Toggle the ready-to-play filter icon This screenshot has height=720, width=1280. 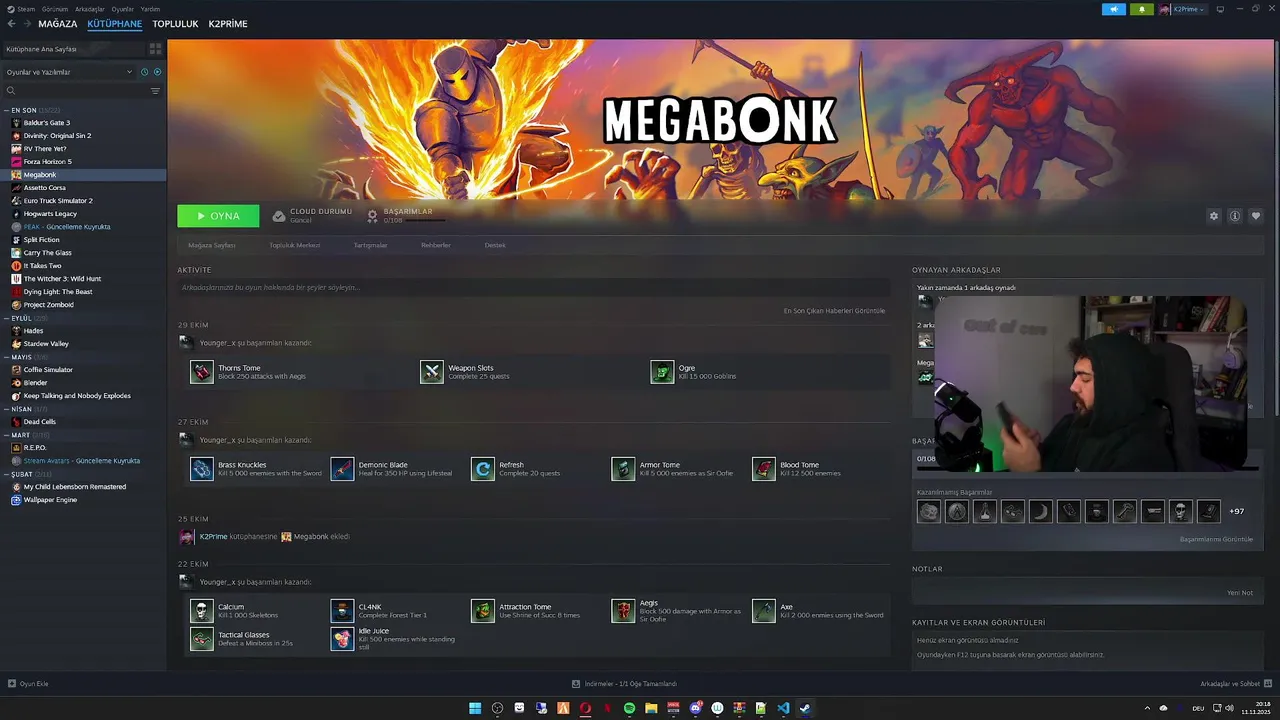pos(157,72)
